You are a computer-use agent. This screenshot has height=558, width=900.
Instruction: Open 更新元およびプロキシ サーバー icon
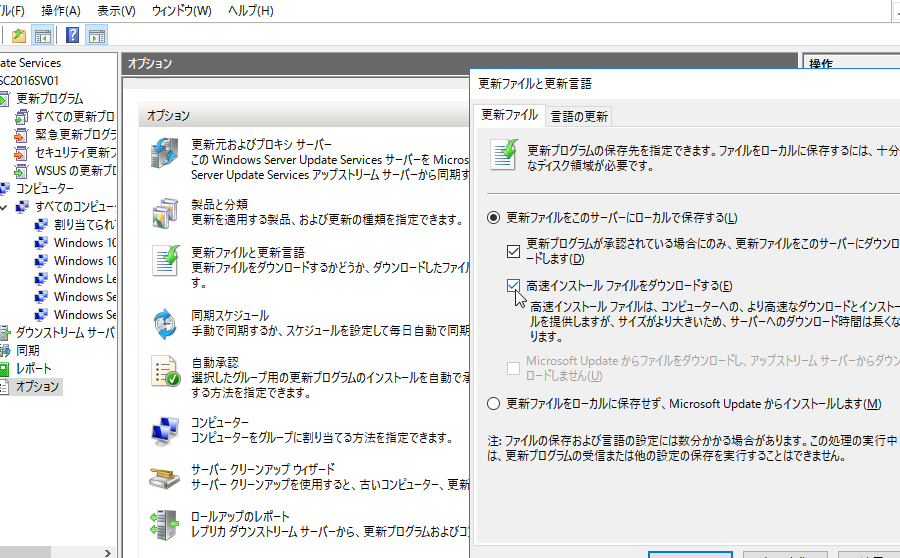point(164,153)
